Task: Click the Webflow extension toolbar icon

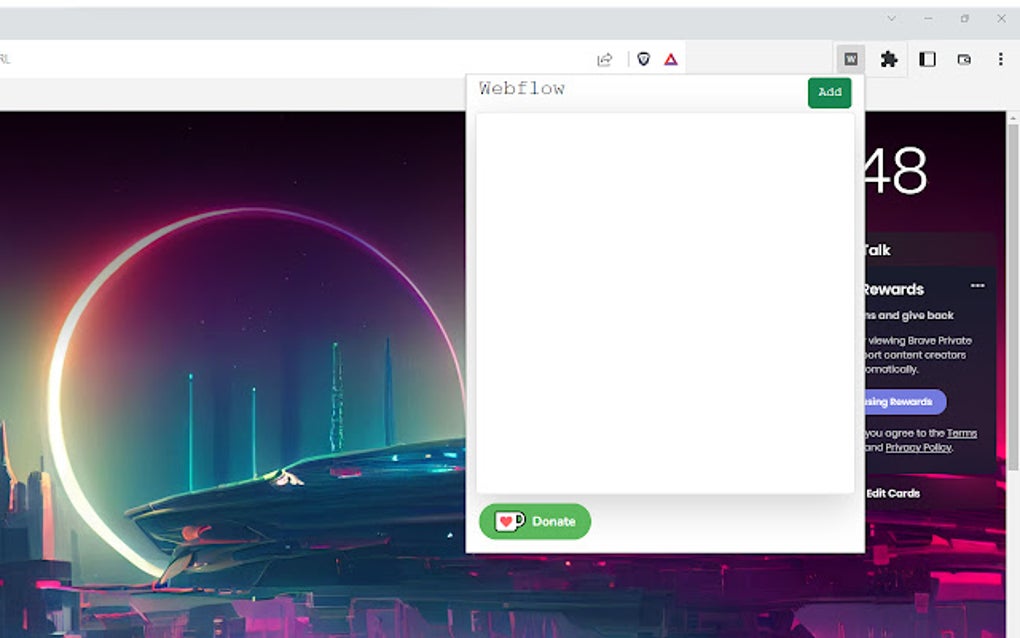Action: point(851,59)
